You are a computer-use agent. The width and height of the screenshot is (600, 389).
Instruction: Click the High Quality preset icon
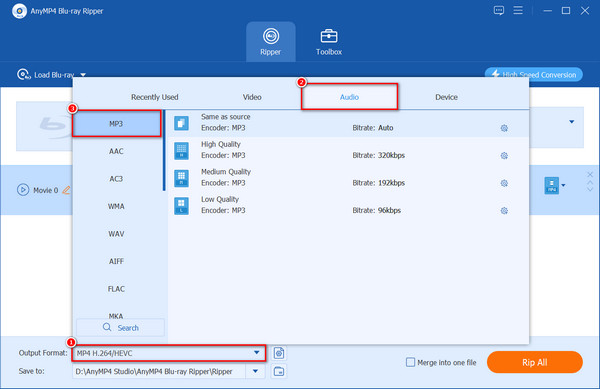[x=181, y=151]
